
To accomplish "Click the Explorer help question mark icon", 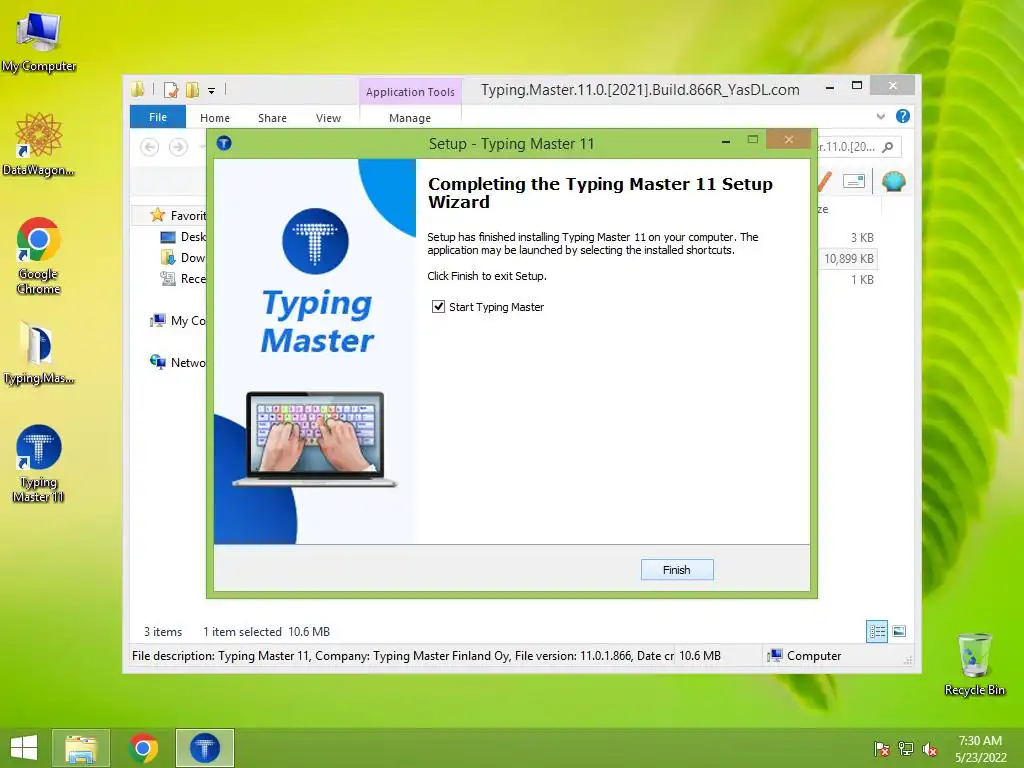I will point(903,116).
